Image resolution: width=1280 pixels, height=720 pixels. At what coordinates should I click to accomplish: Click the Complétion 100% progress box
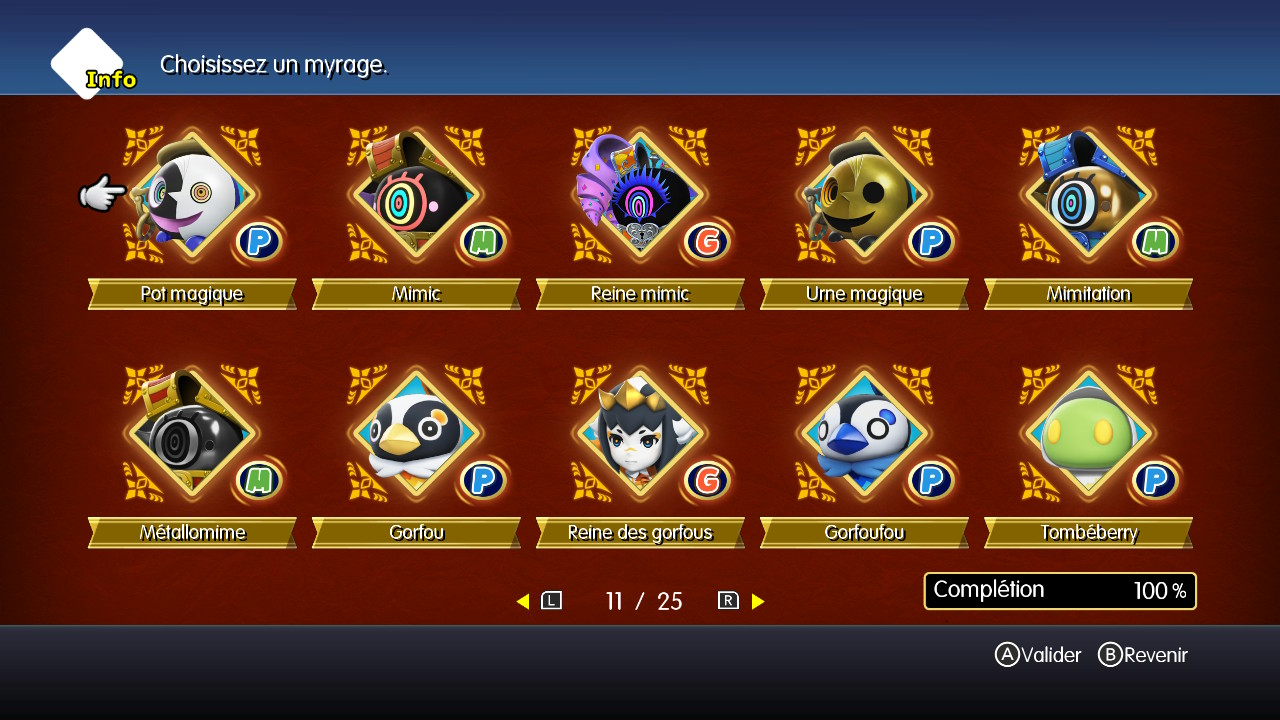point(1060,591)
